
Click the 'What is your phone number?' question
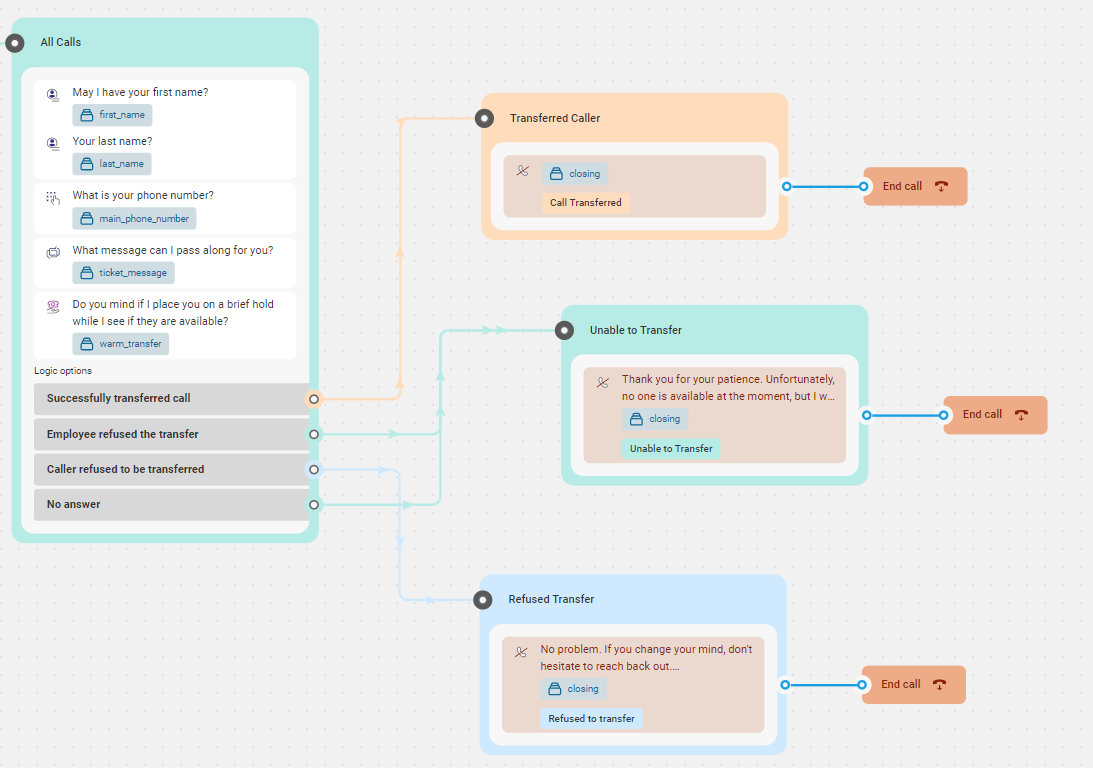point(143,196)
